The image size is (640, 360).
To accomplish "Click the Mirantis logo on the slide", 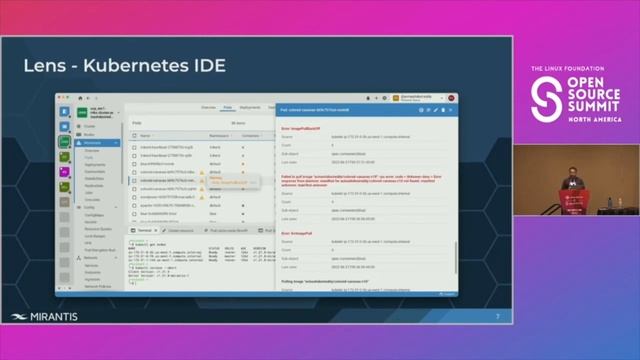I will 44,317.
